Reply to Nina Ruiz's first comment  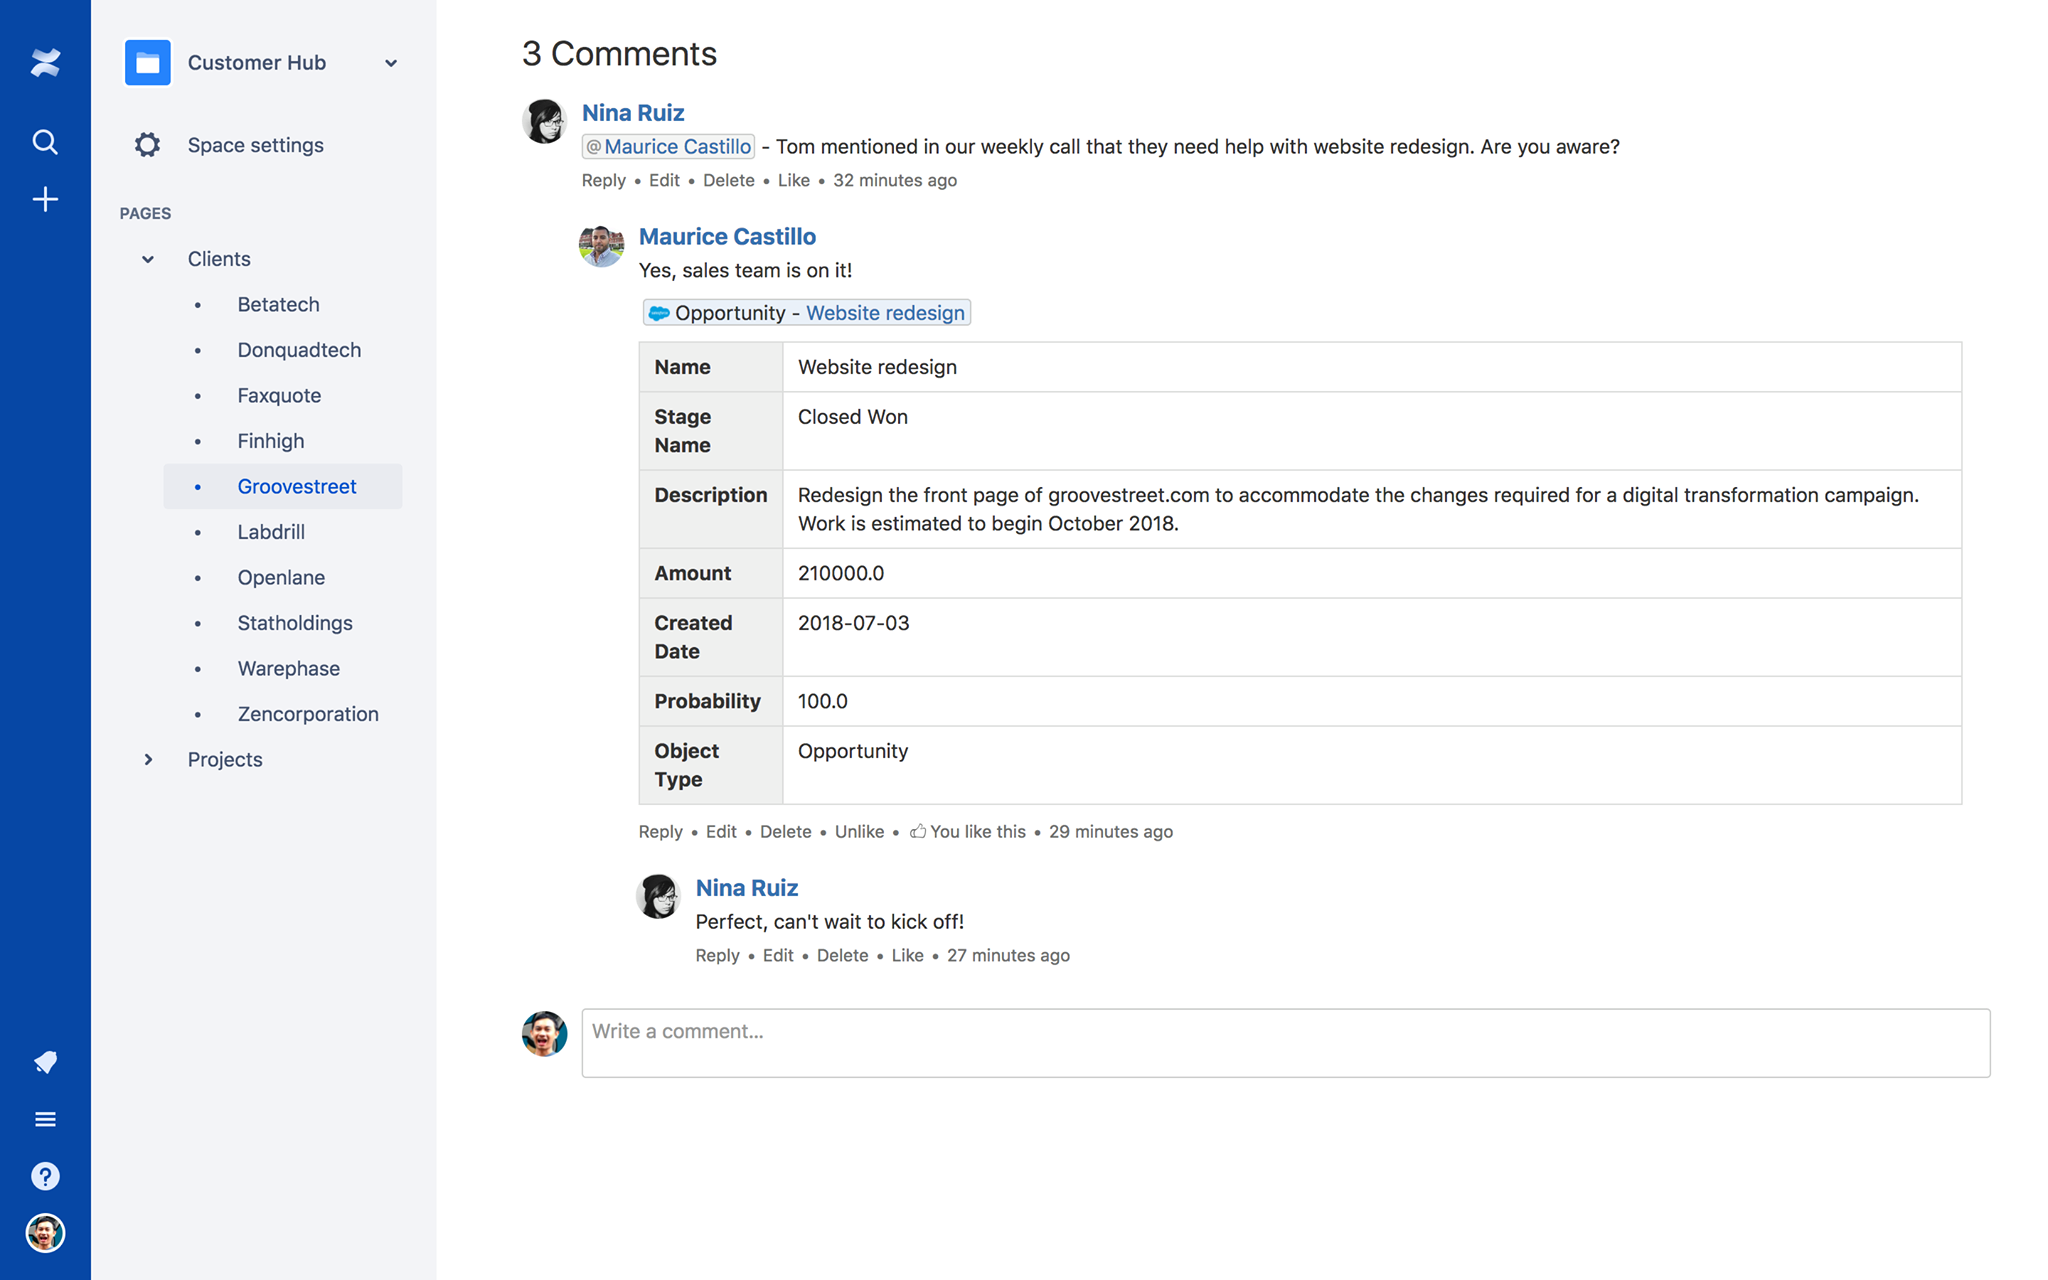tap(603, 180)
